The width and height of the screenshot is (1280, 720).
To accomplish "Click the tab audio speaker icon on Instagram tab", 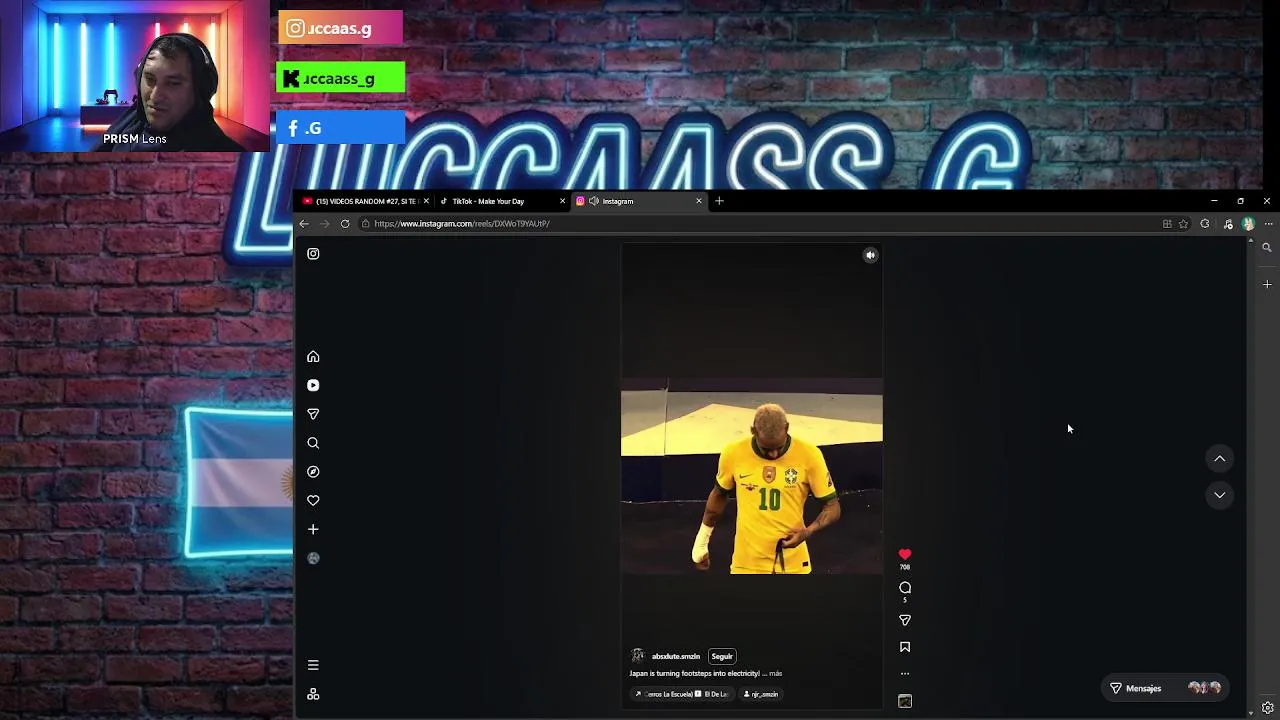I will (x=594, y=201).
